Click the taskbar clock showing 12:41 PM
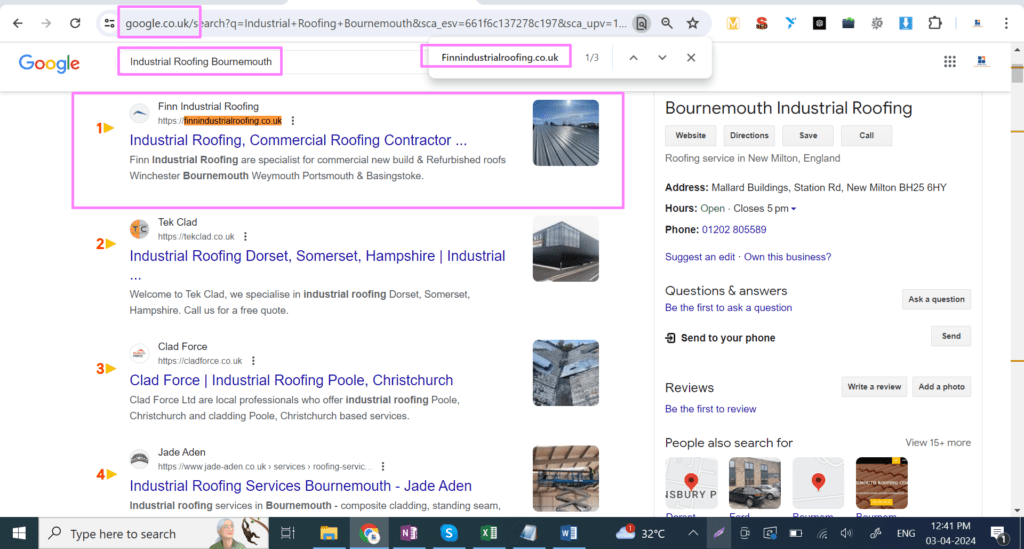The height and width of the screenshot is (549, 1024). pyautogui.click(x=950, y=533)
